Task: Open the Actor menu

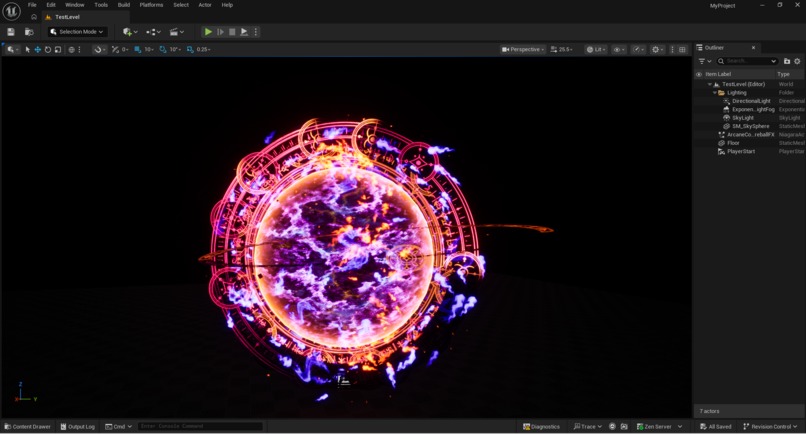Action: pyautogui.click(x=205, y=5)
